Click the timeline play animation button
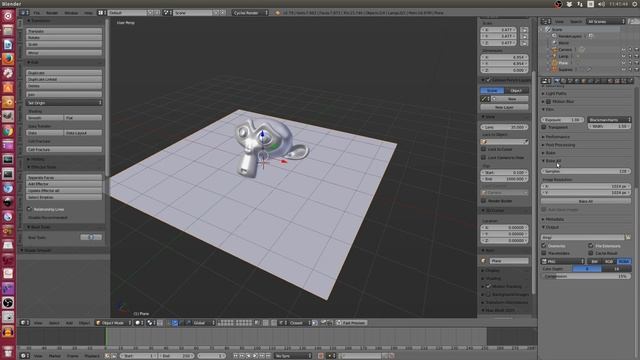The width and height of the screenshot is (640, 360). (255, 356)
